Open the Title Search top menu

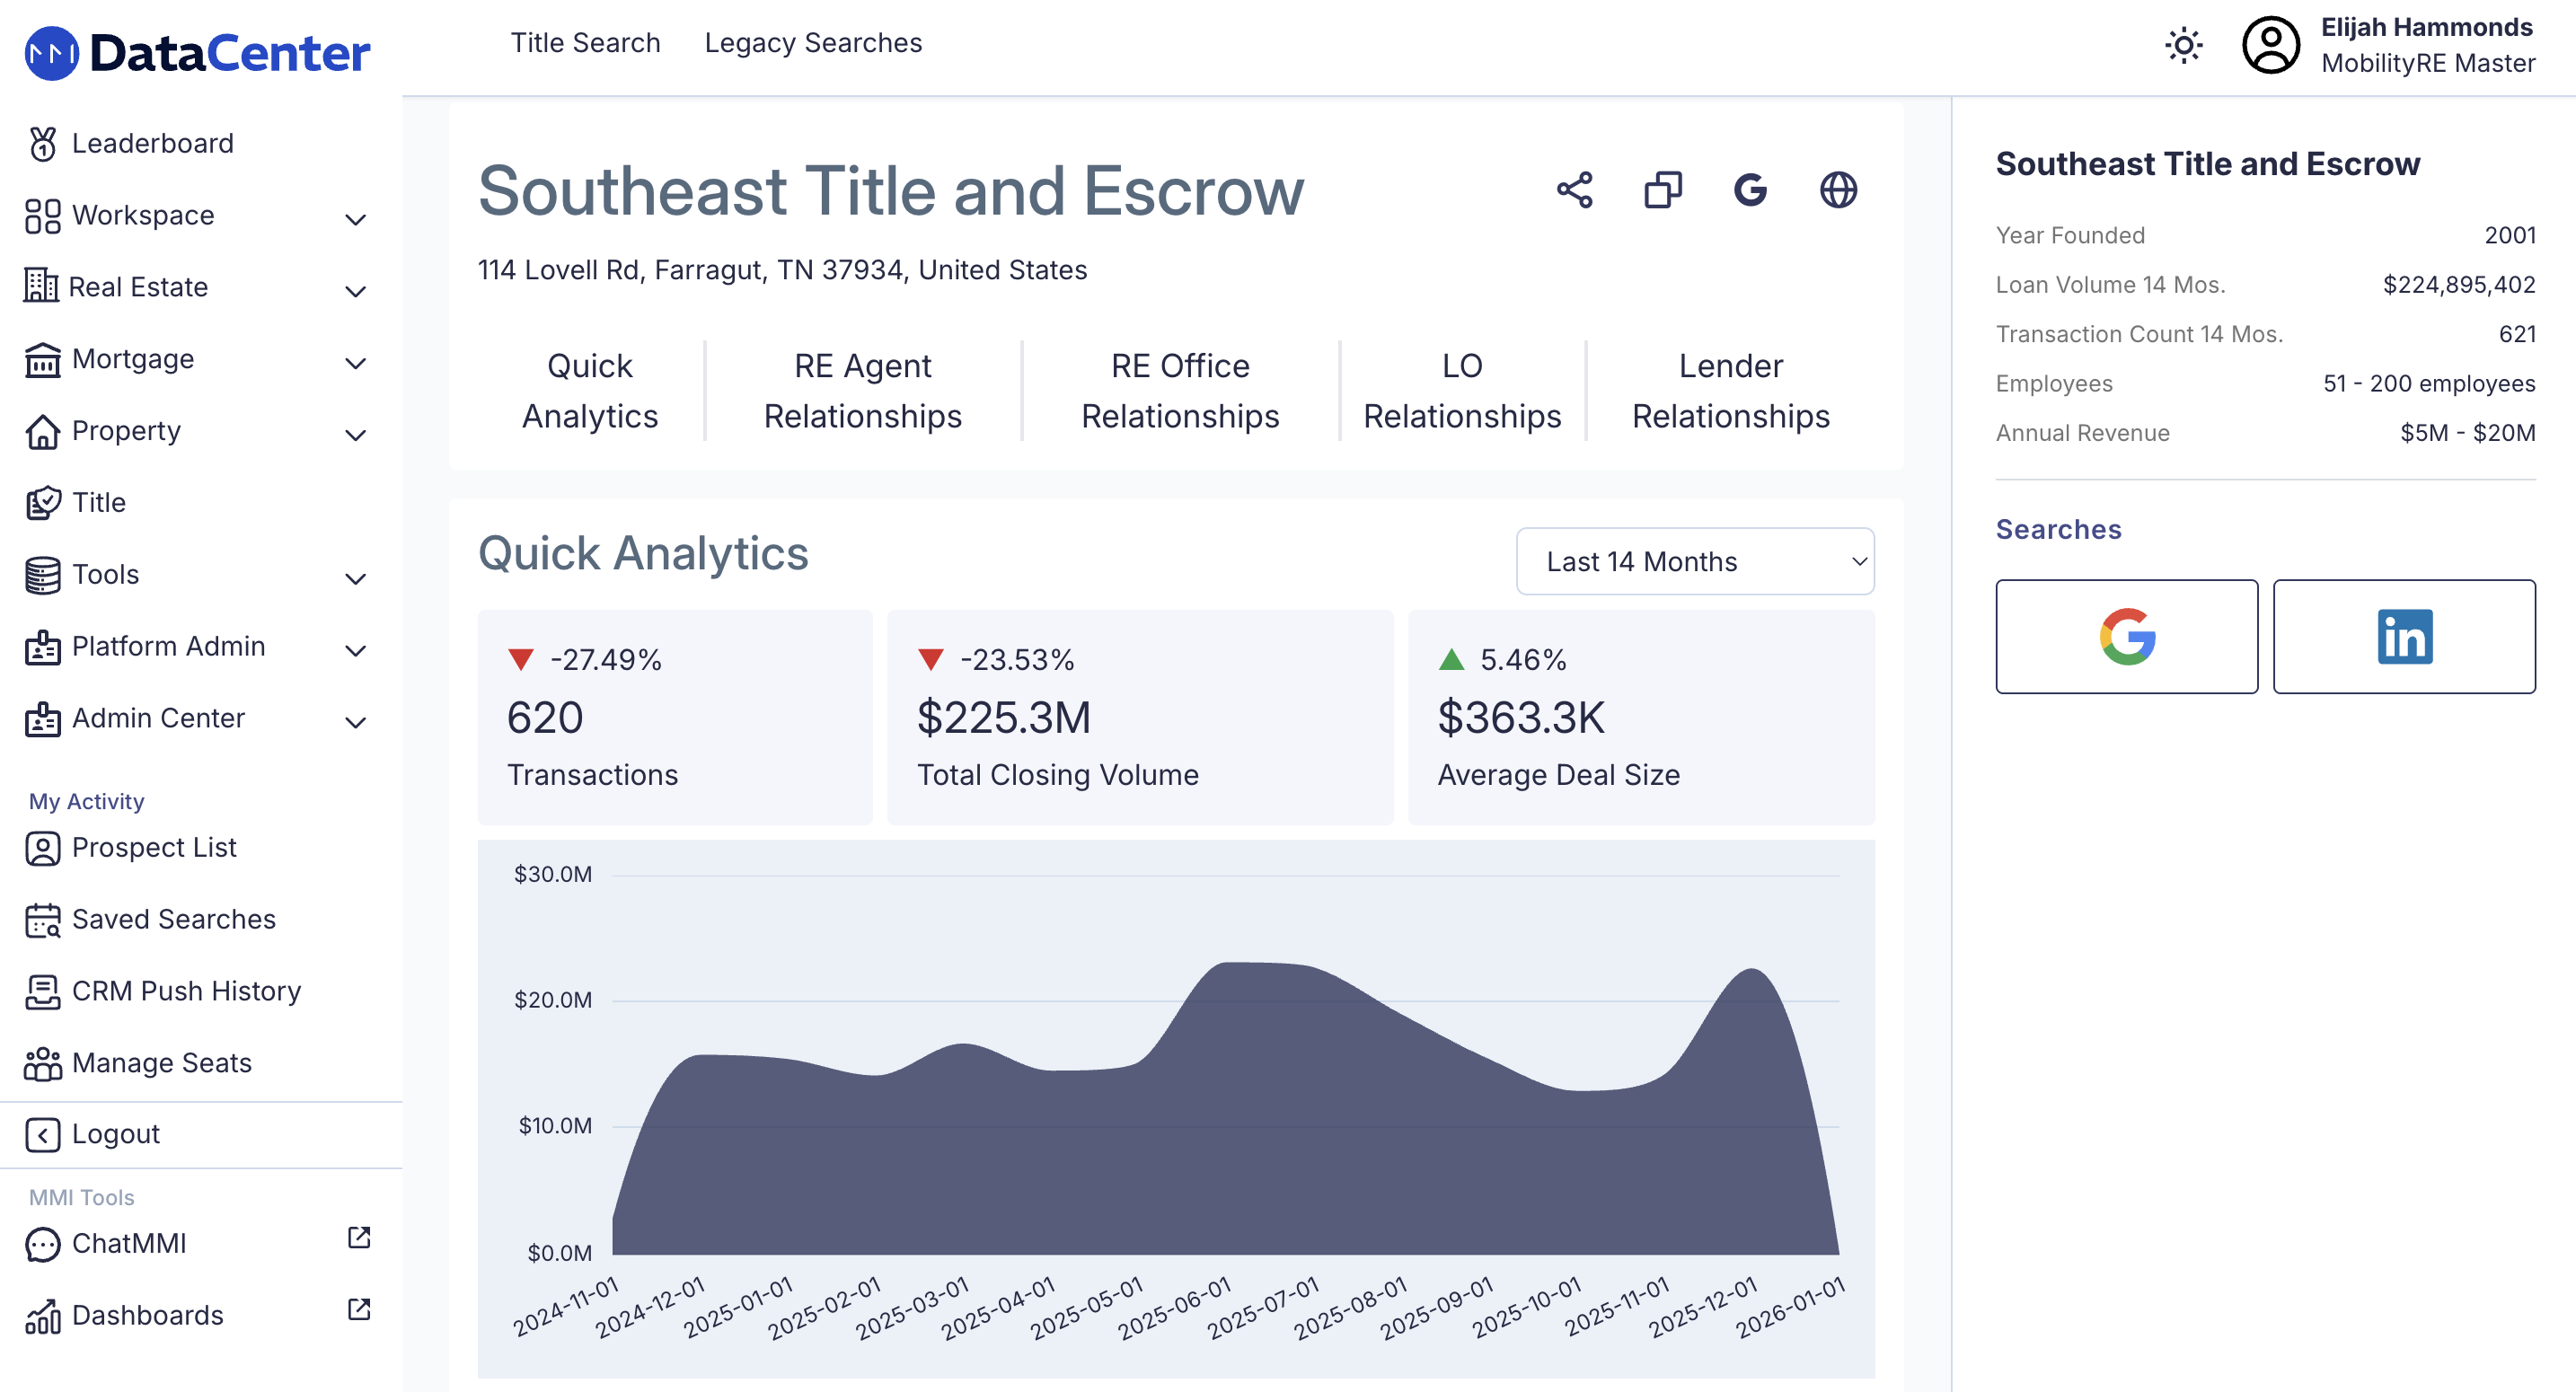(x=586, y=43)
